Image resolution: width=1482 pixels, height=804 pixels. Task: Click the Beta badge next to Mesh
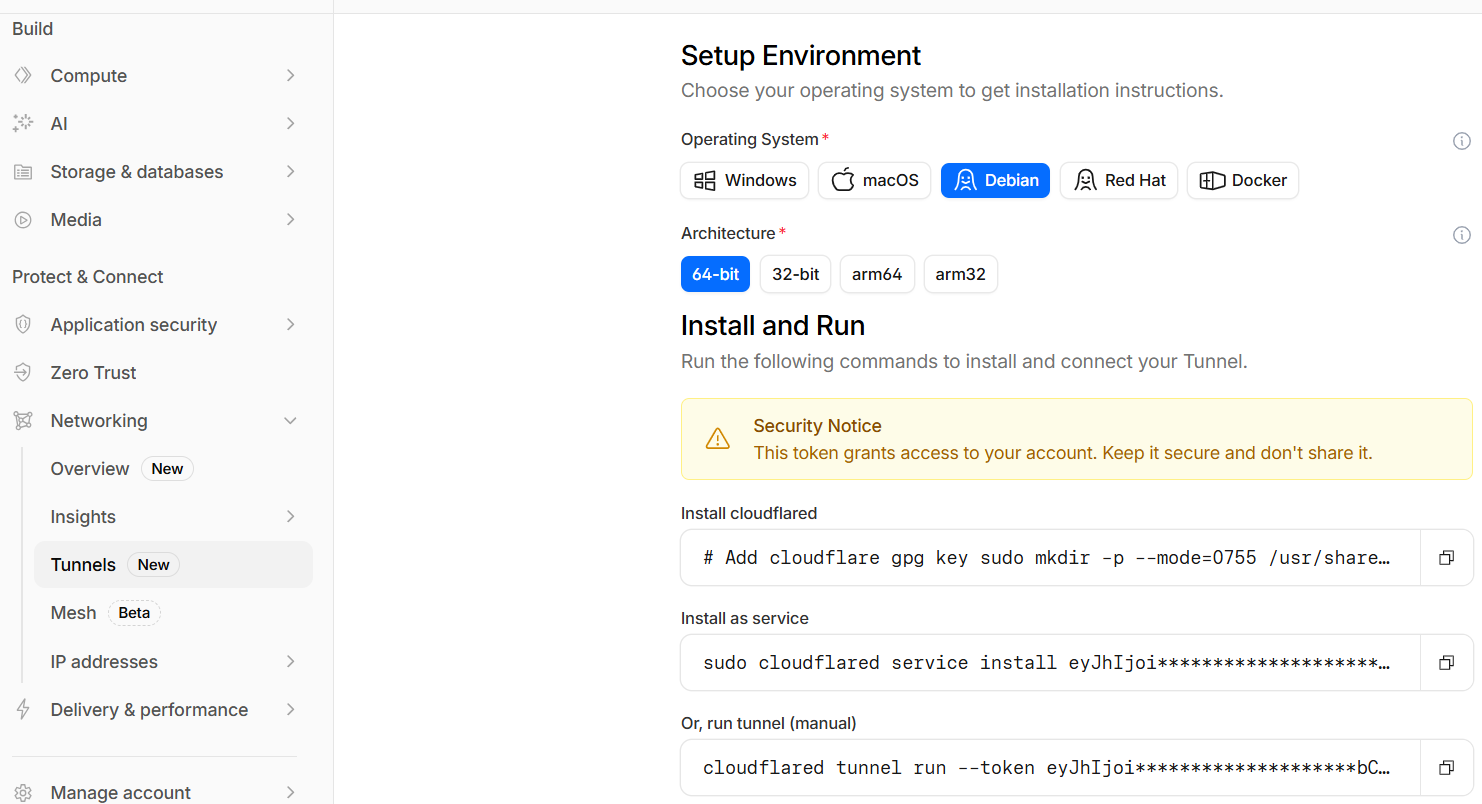134,613
